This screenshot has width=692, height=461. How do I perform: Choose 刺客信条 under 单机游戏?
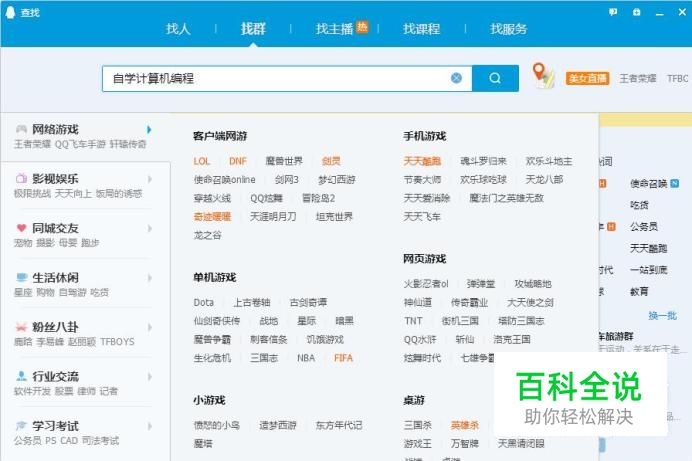pos(269,339)
